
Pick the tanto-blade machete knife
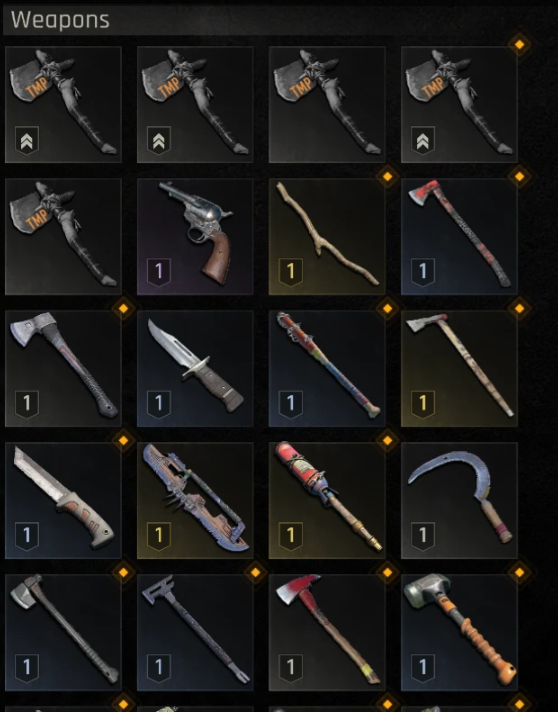tap(63, 500)
